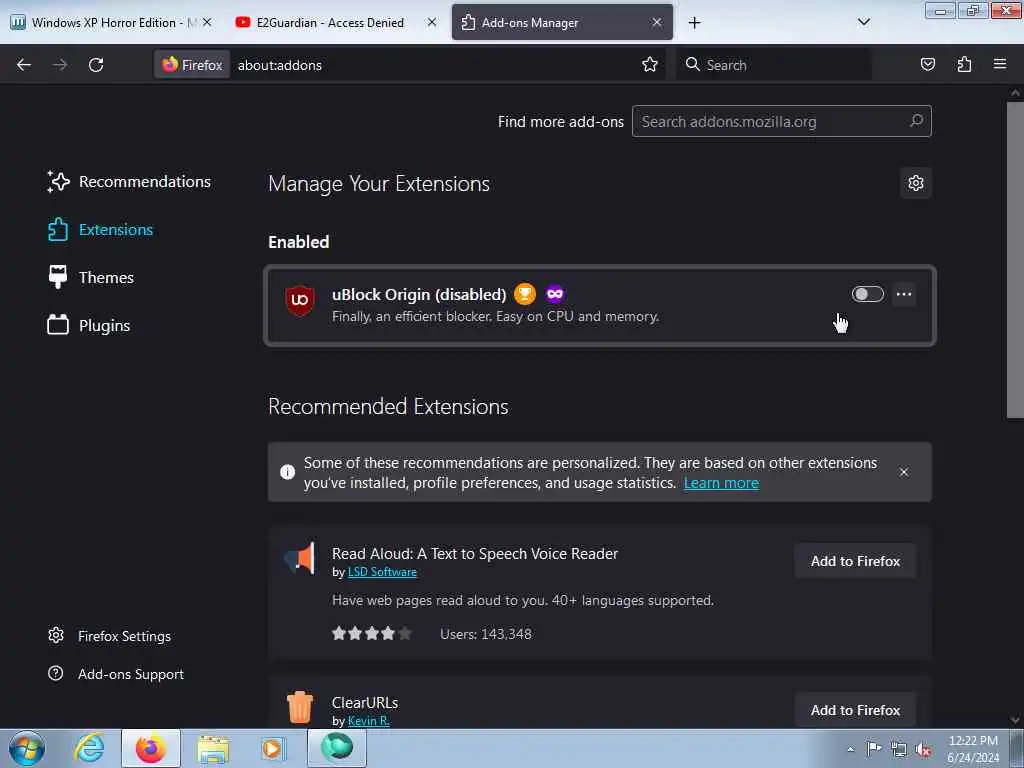Image resolution: width=1024 pixels, height=768 pixels.
Task: Select the Extensions sidebar section
Action: pyautogui.click(x=100, y=230)
